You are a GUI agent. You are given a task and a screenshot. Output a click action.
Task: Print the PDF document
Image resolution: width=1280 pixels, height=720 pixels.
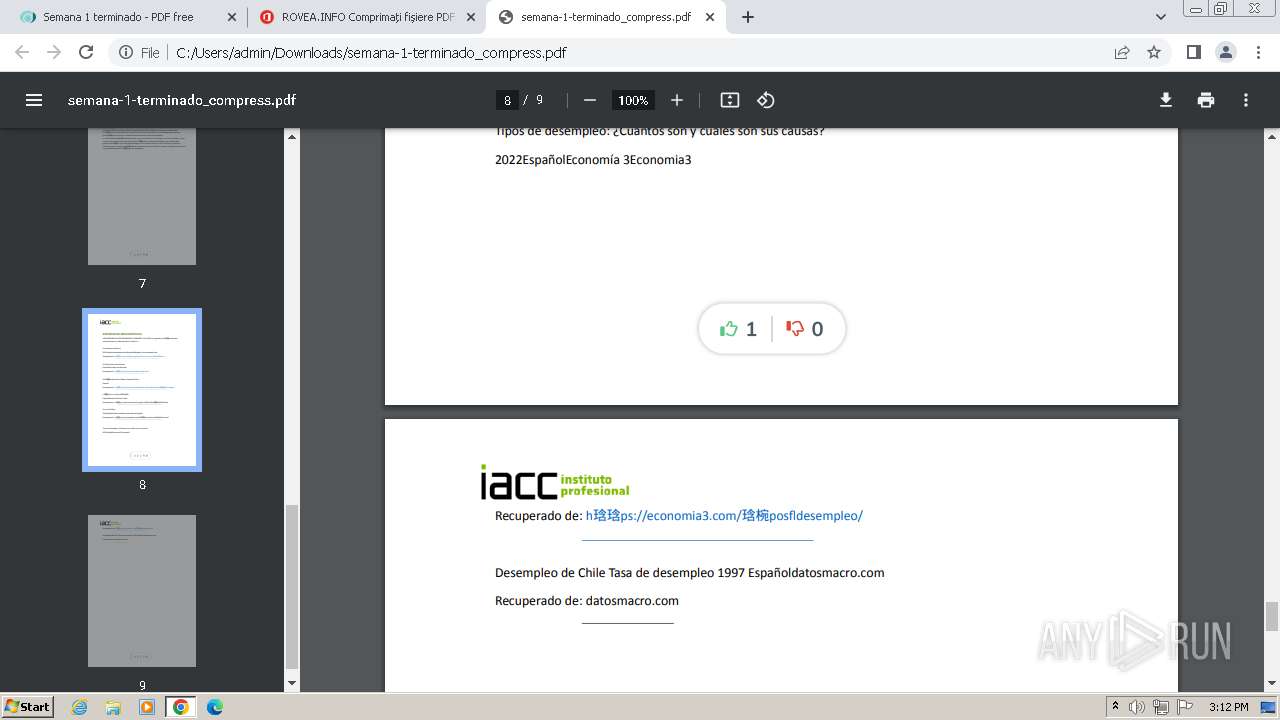click(x=1206, y=100)
